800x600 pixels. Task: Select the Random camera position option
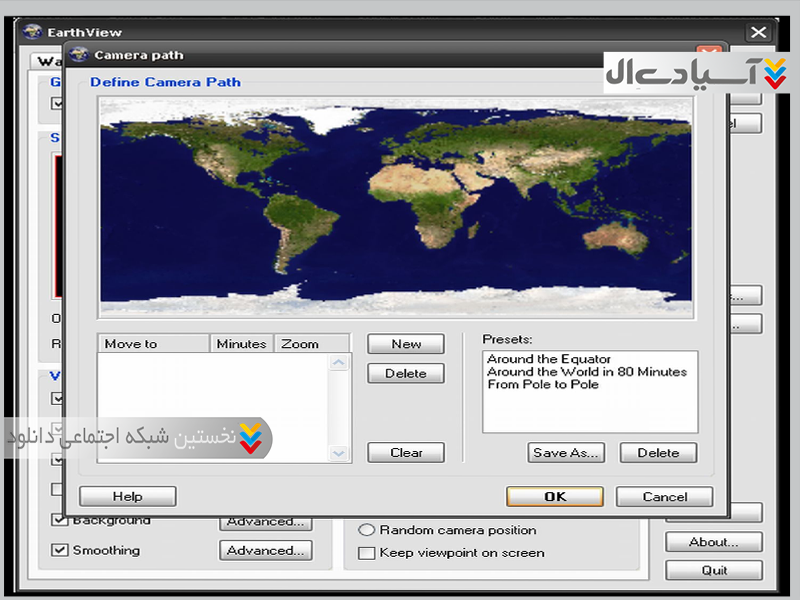(367, 530)
